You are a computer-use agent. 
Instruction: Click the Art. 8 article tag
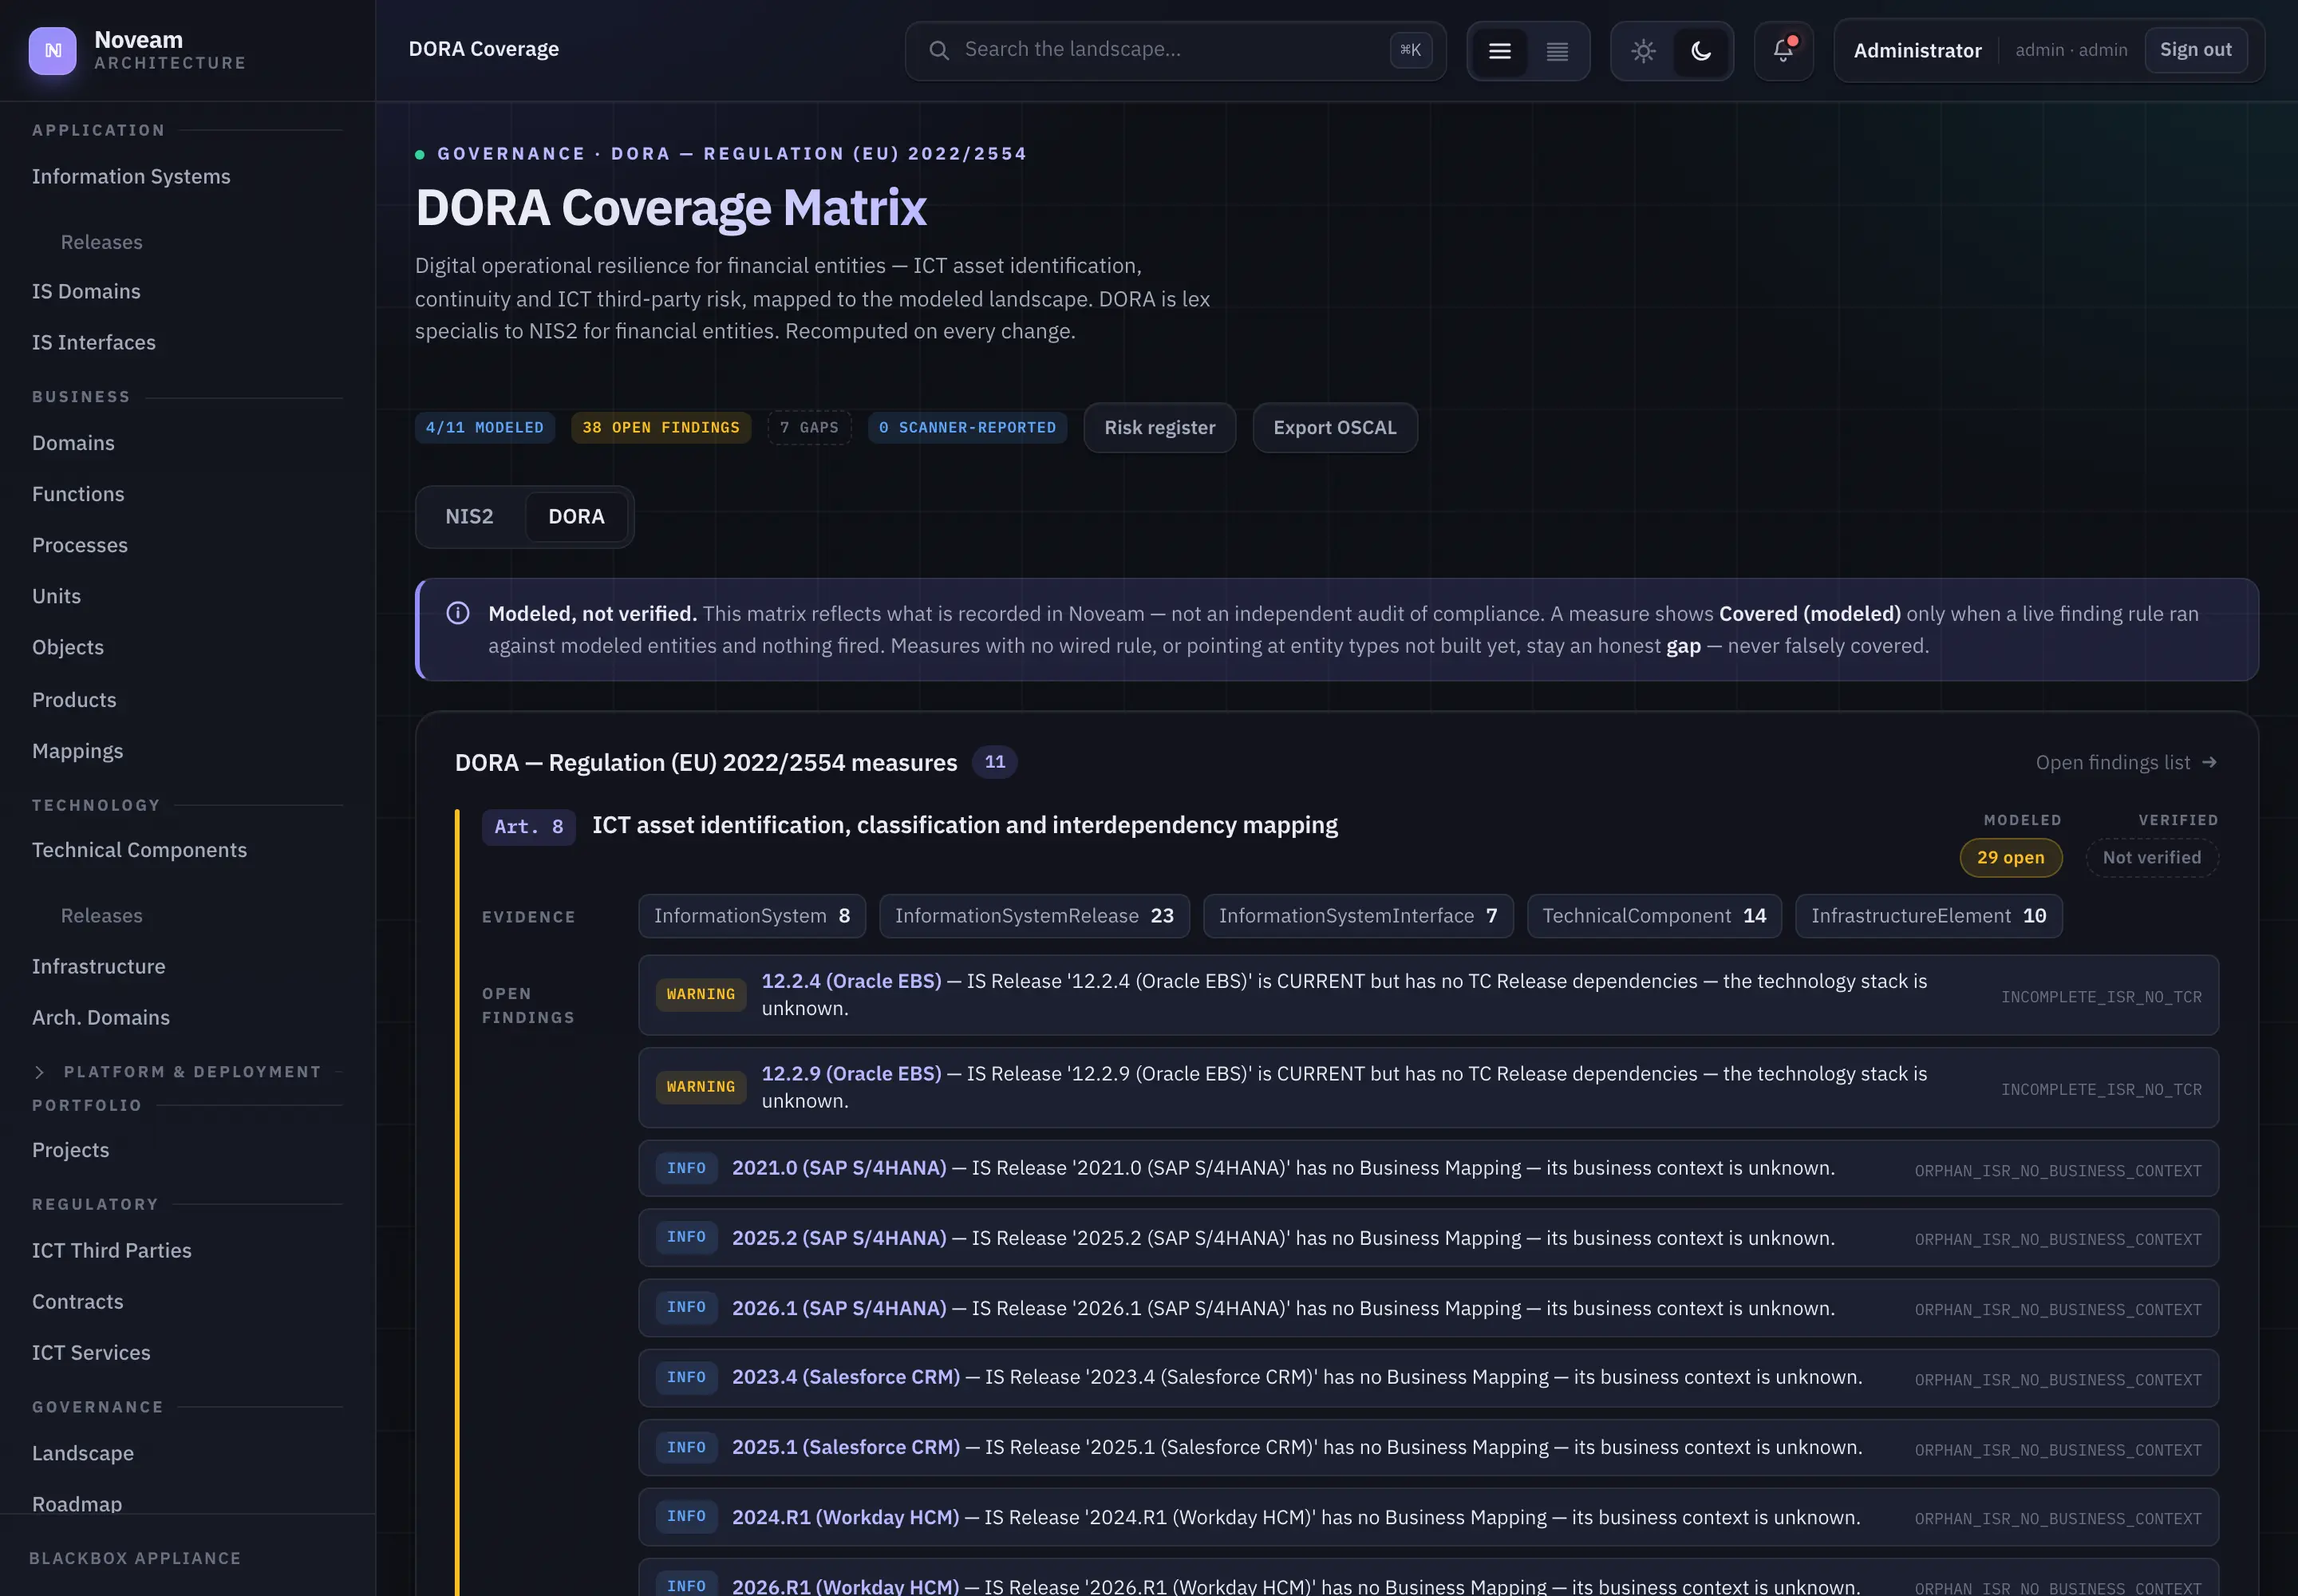click(x=529, y=827)
